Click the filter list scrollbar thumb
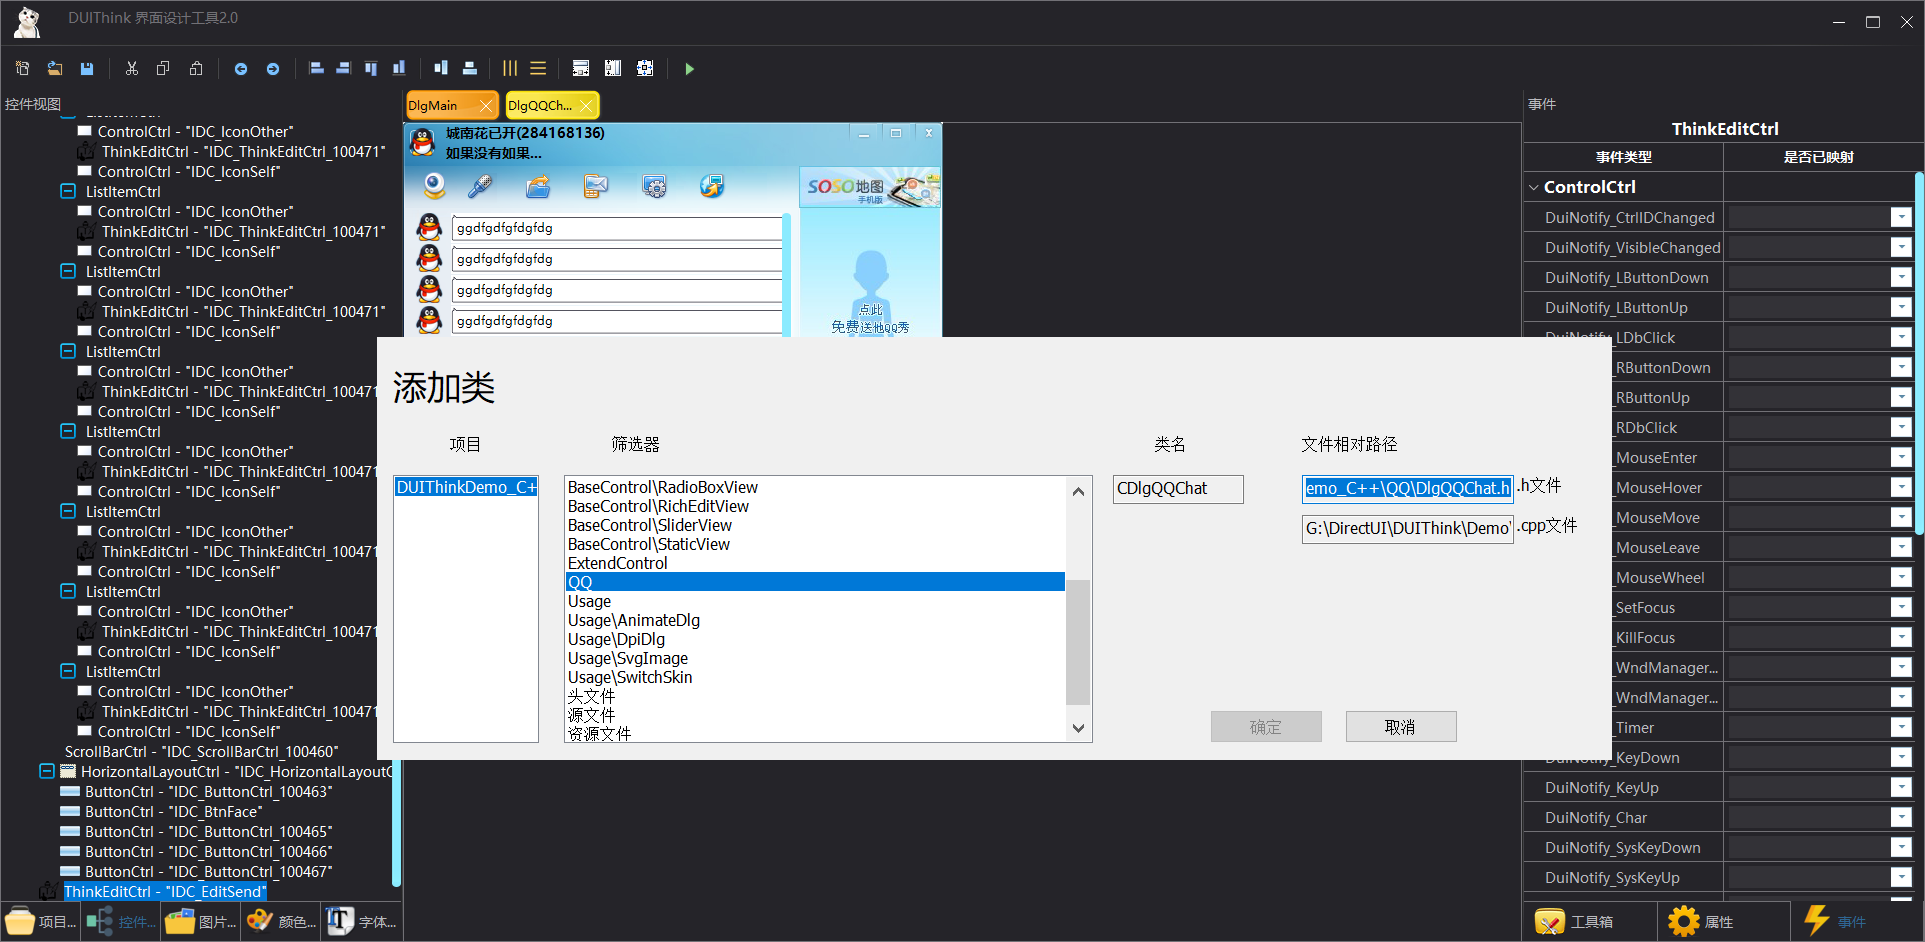The width and height of the screenshot is (1925, 942). point(1078,641)
